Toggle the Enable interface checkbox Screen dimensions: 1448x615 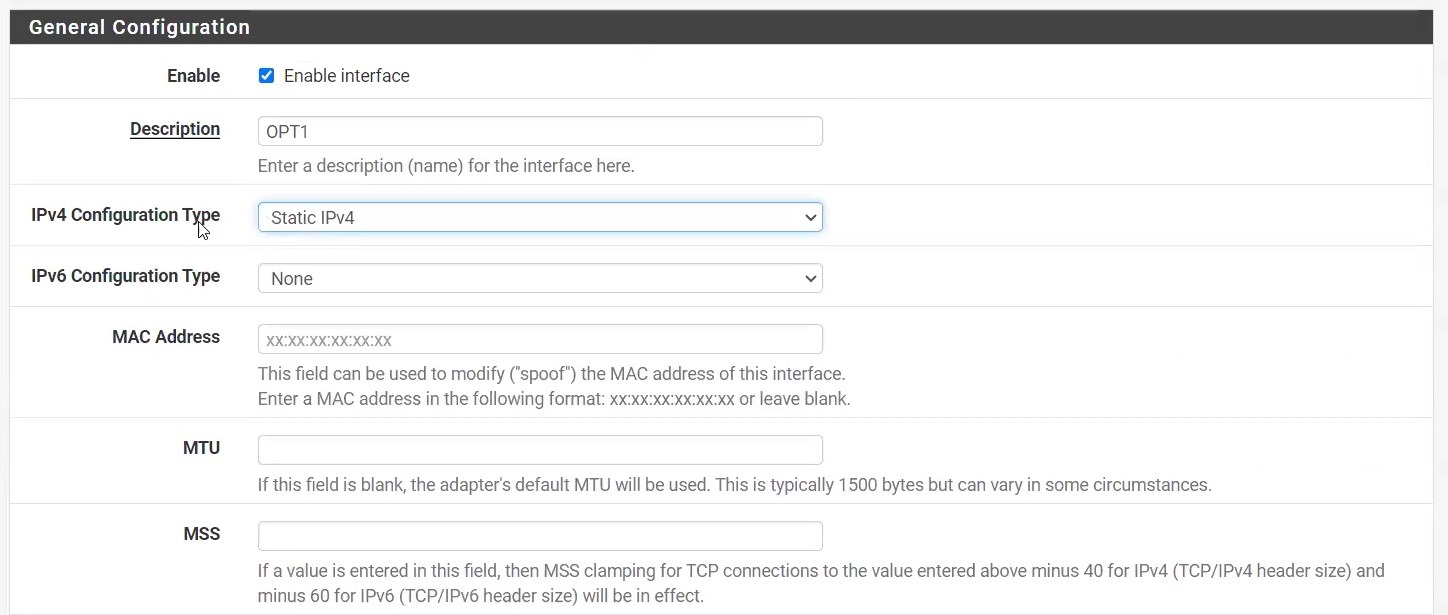pyautogui.click(x=266, y=76)
